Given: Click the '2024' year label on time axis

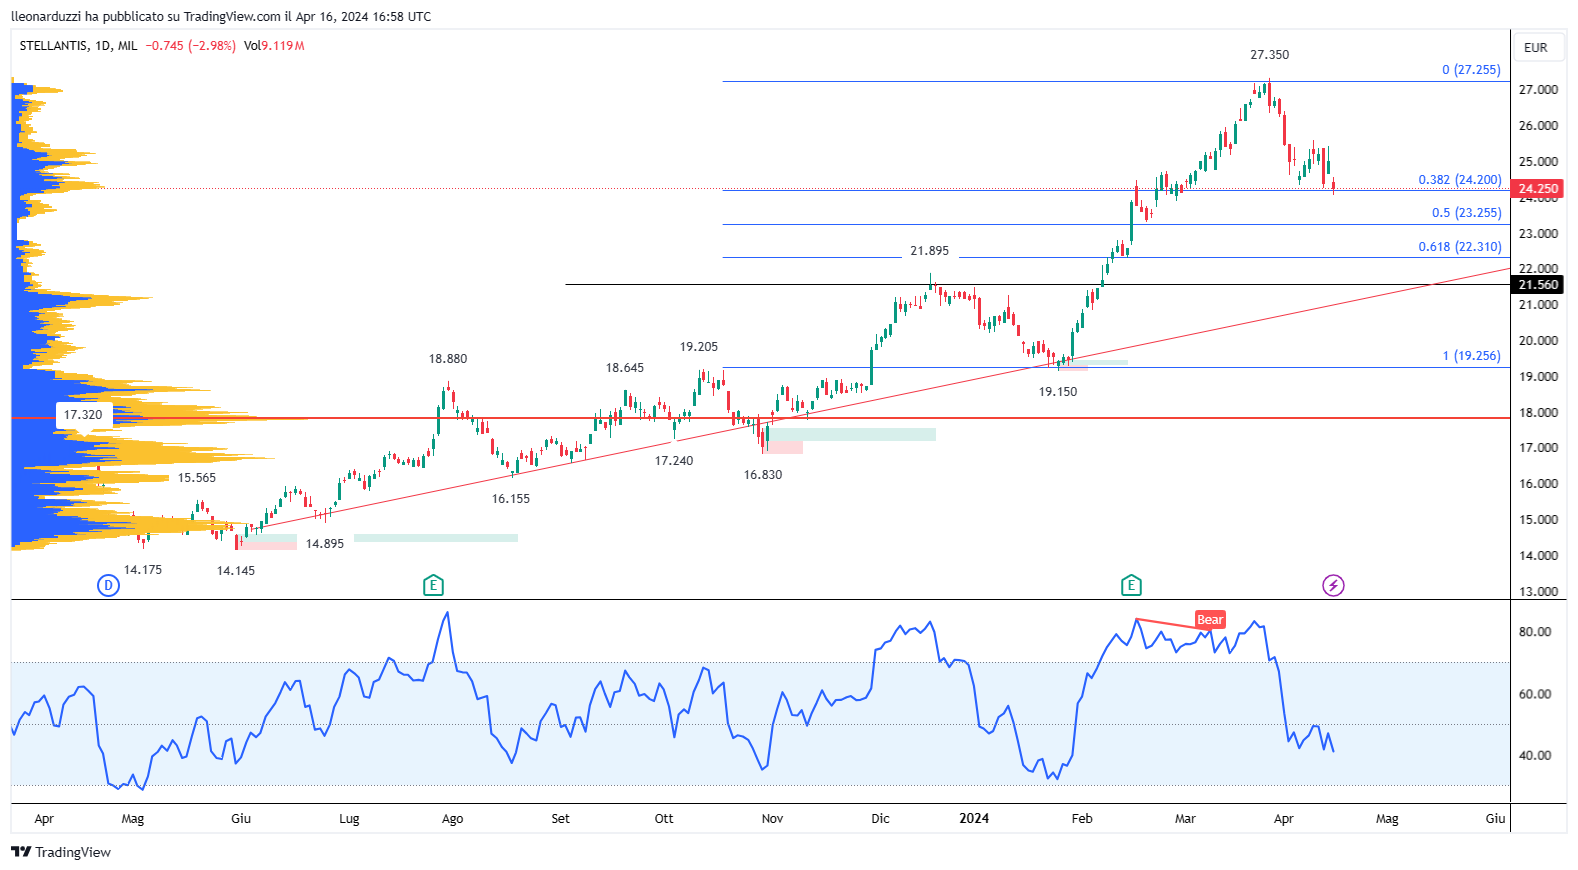Looking at the screenshot, I should click(974, 819).
